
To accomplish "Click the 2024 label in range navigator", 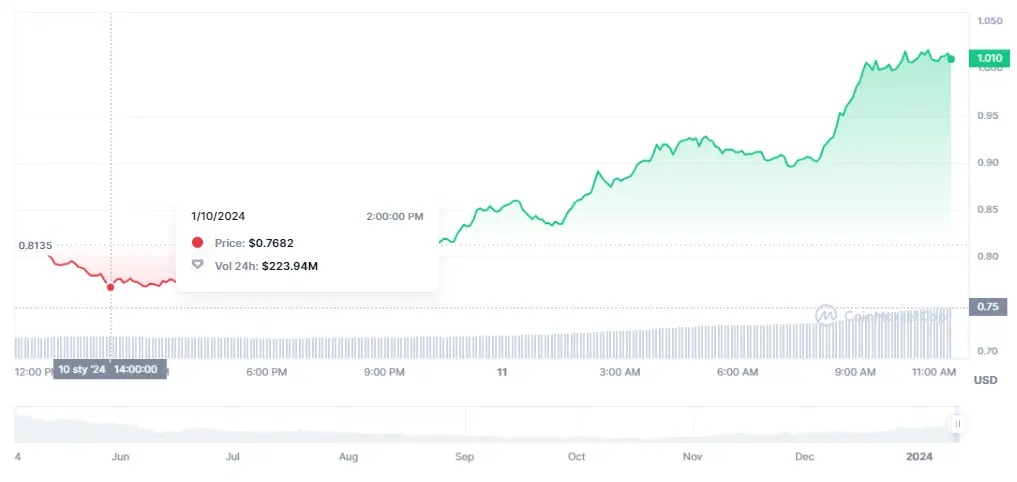I will click(x=919, y=456).
